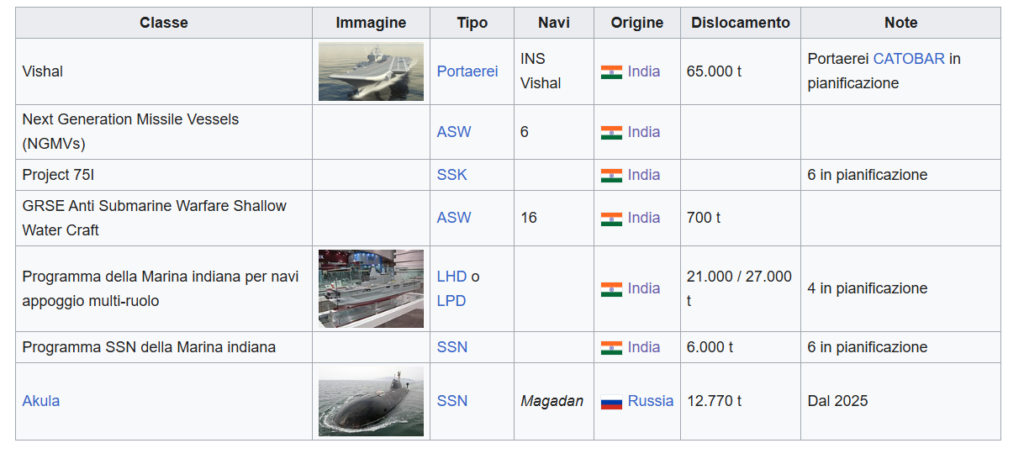Open the Akula submarine photo
This screenshot has width=1024, height=459.
(x=371, y=401)
